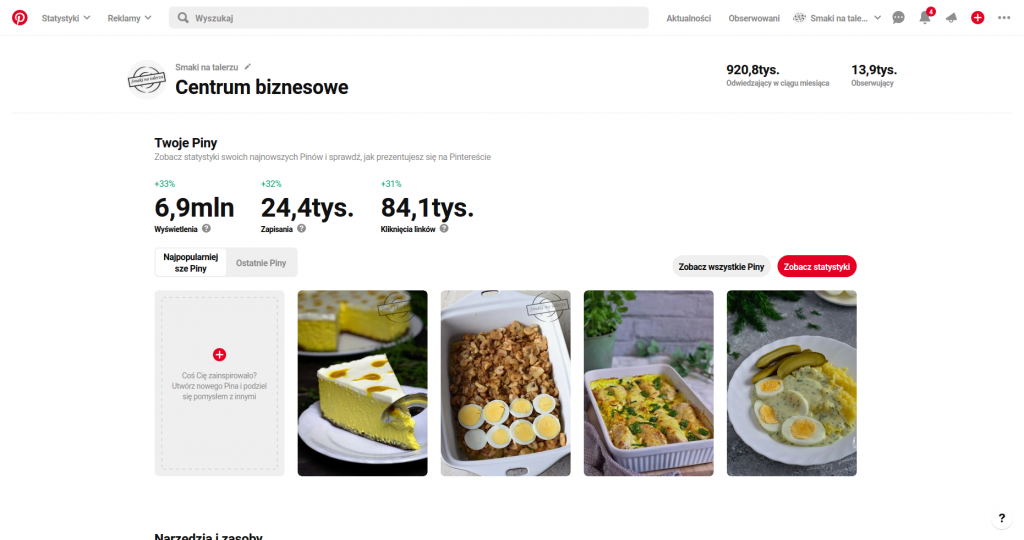
Task: Click the Zobacz statystyki red button
Action: [817, 266]
